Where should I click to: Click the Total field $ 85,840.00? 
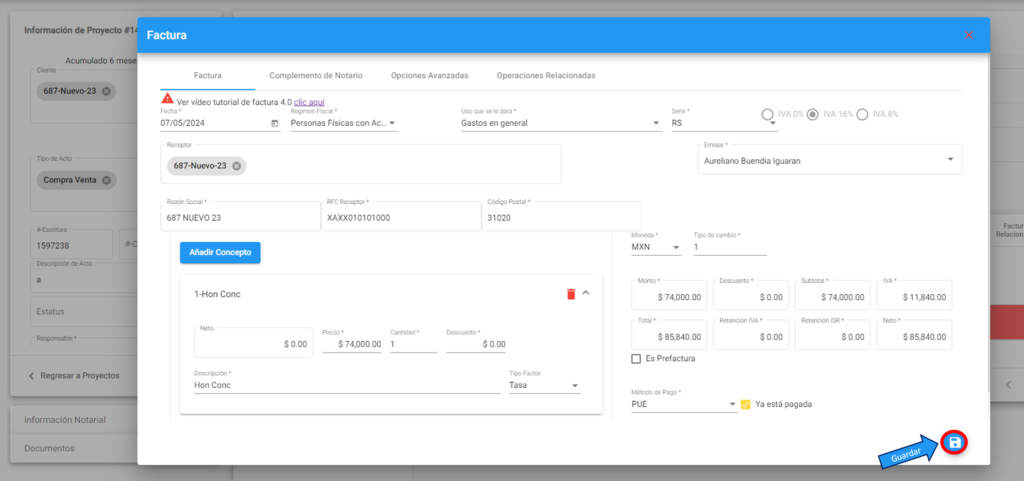[x=669, y=335]
